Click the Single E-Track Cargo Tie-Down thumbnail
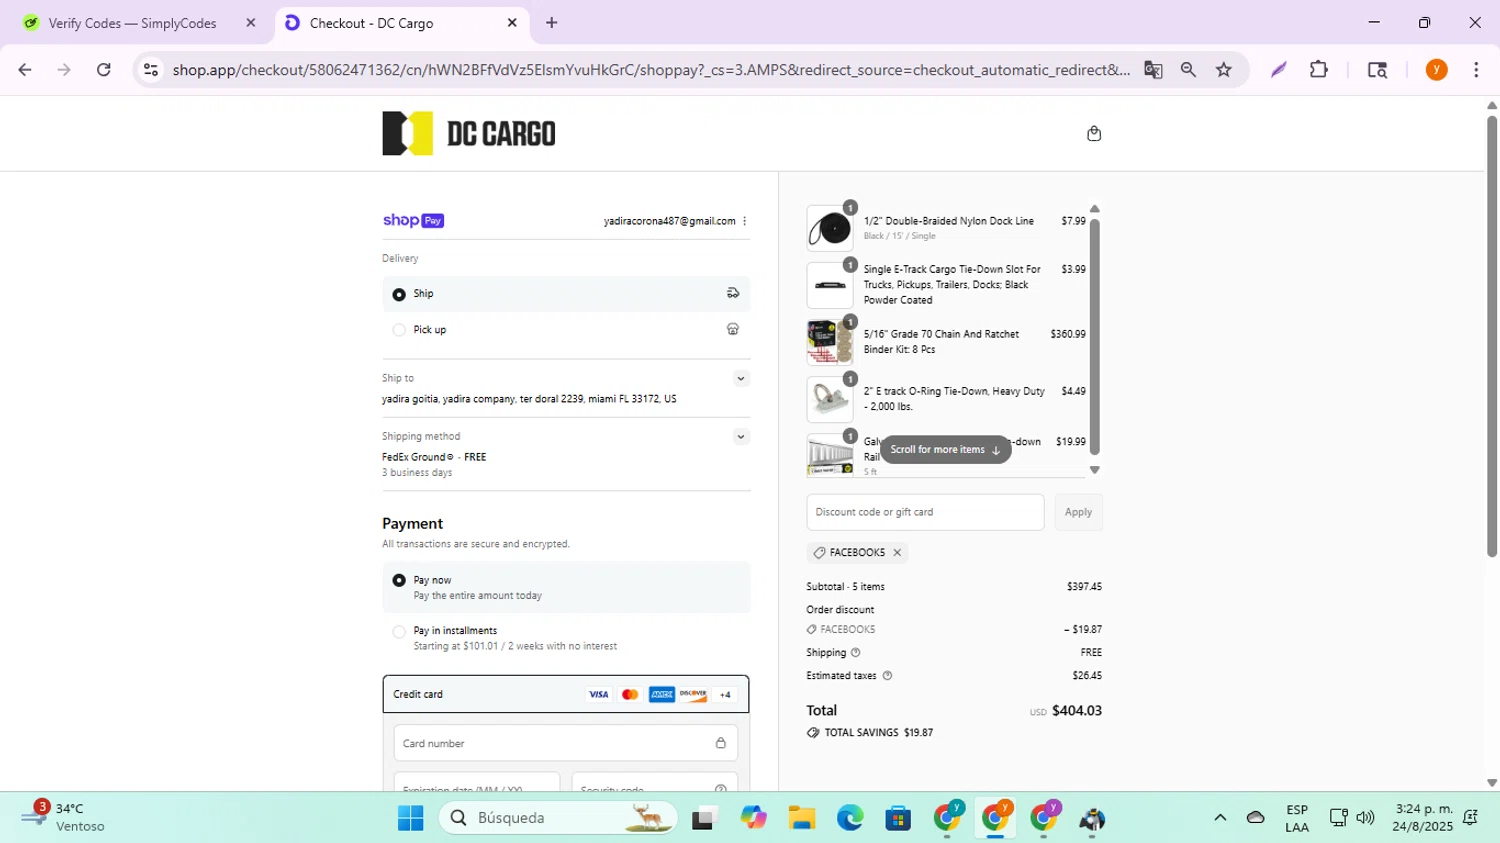The height and width of the screenshot is (843, 1500). (830, 285)
